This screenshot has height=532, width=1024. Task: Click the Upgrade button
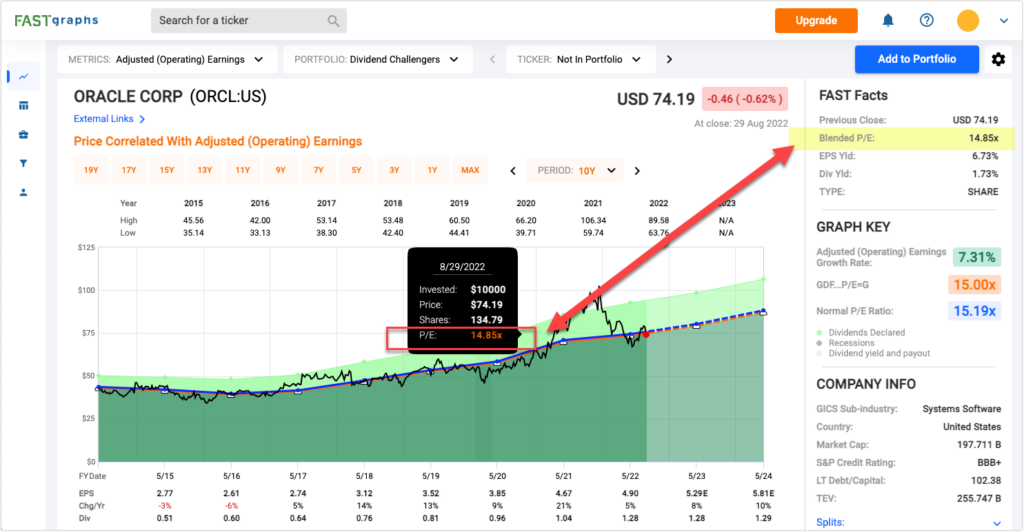pyautogui.click(x=816, y=20)
